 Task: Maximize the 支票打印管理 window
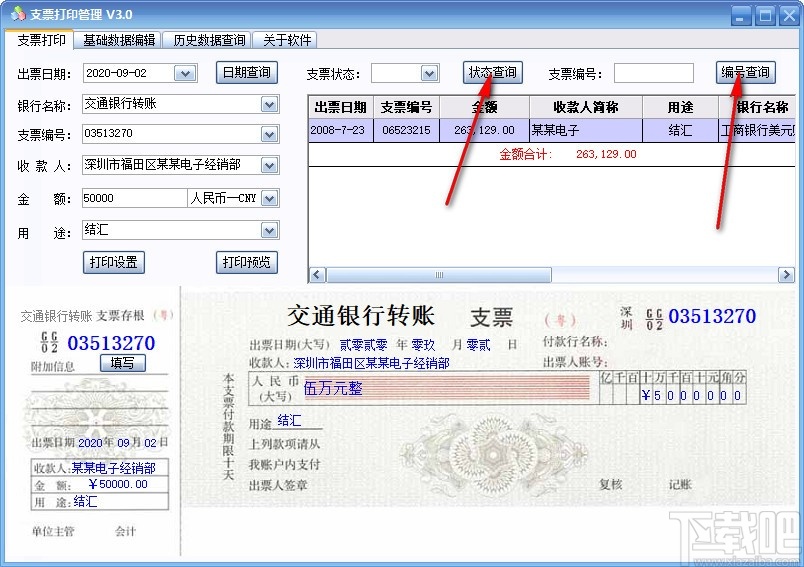[765, 15]
